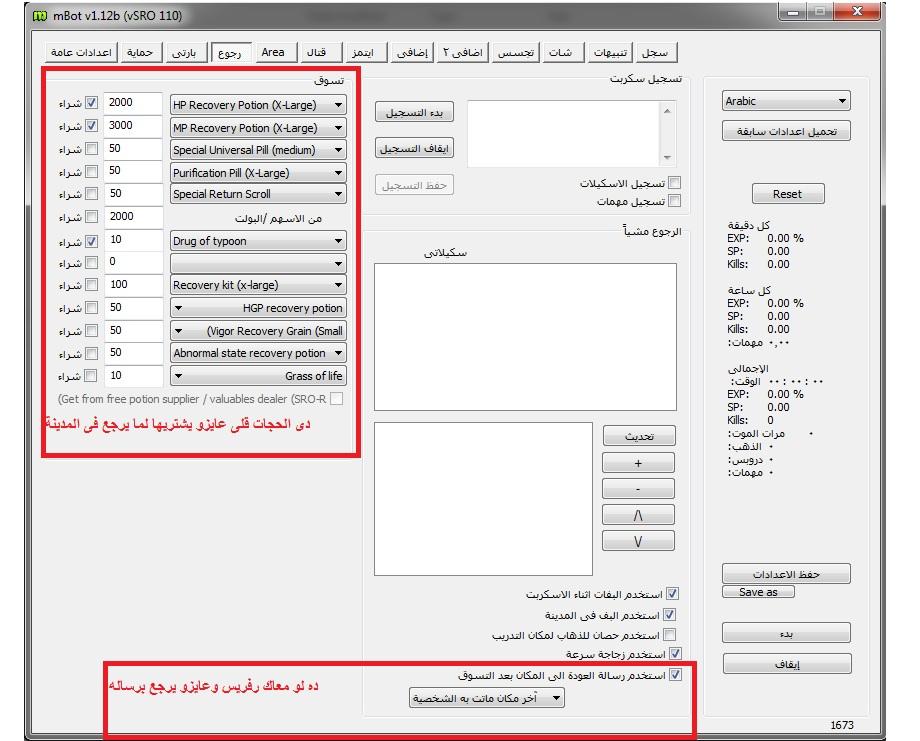Open the بارتى tab
Viewport: 920px width, 741px height.
(x=184, y=52)
